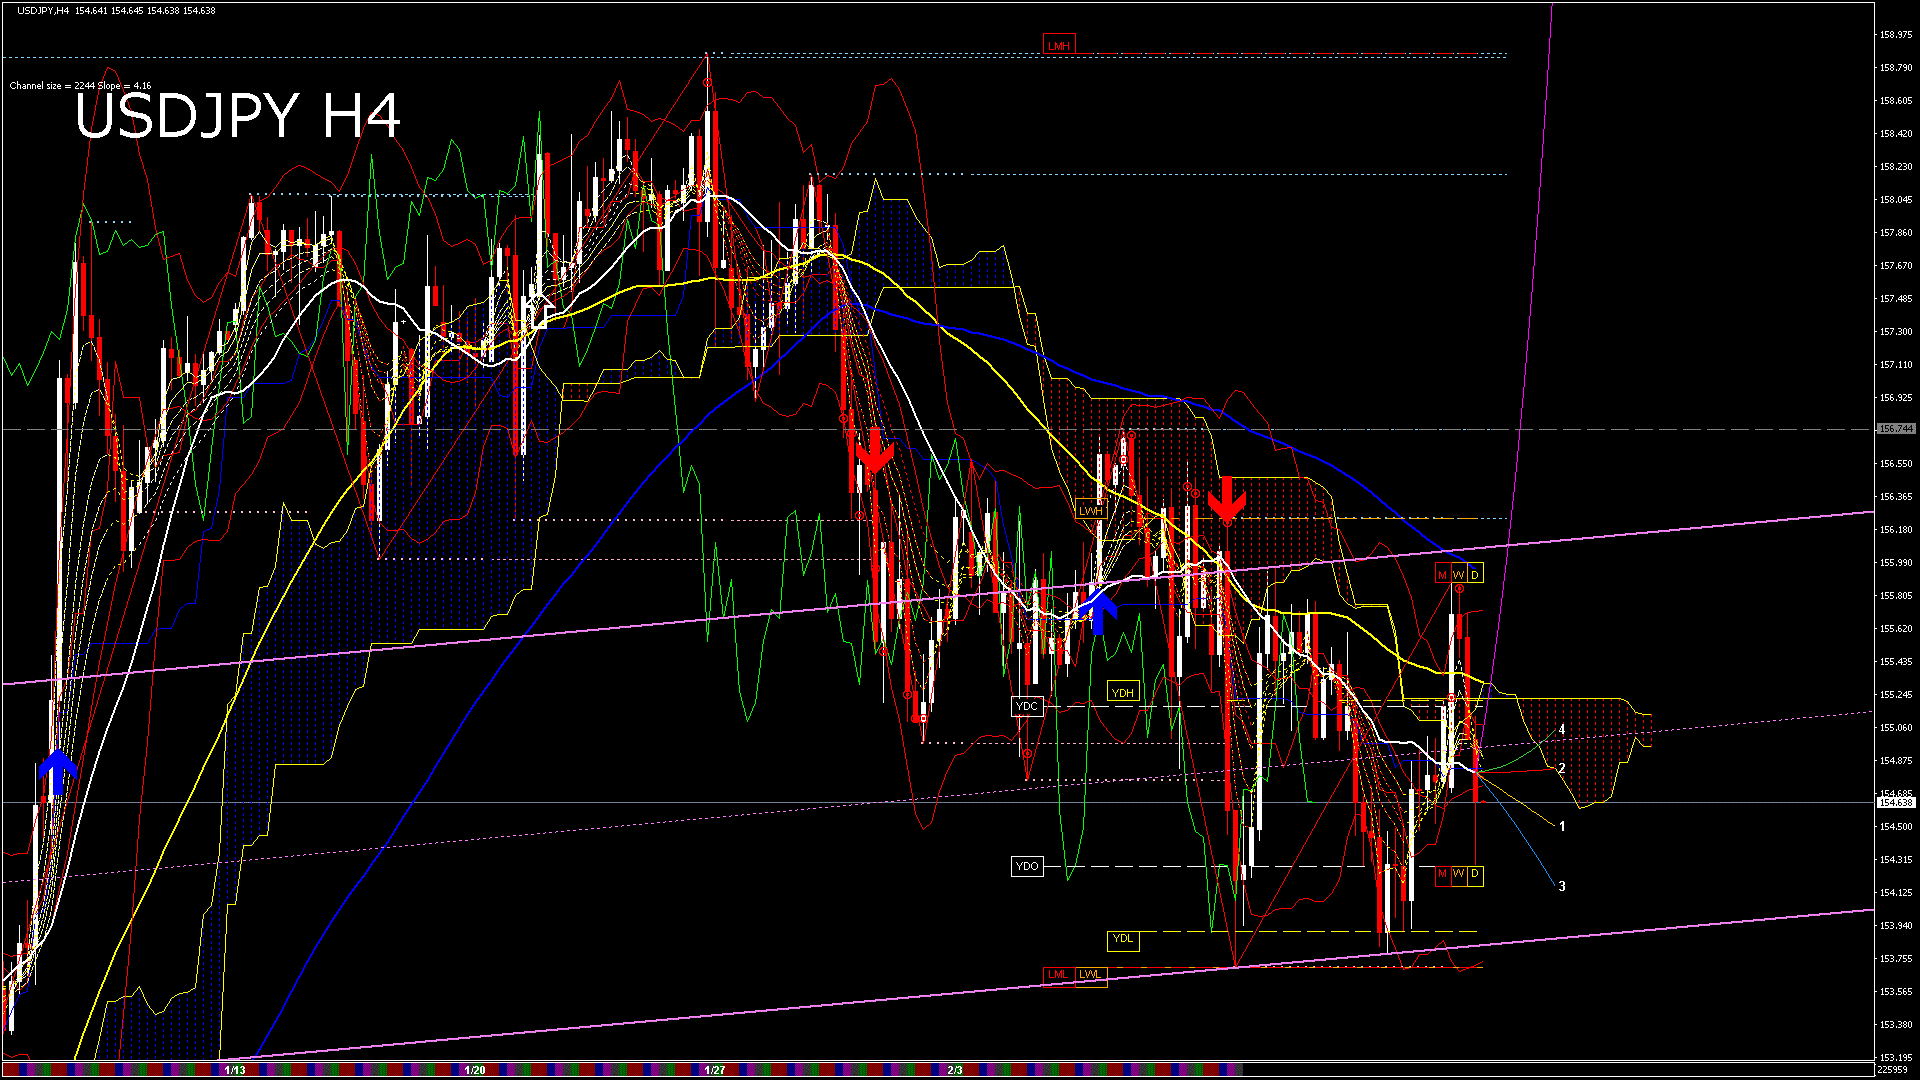The width and height of the screenshot is (1920, 1080).
Task: Select the LMH level label
Action: pyautogui.click(x=1058, y=45)
